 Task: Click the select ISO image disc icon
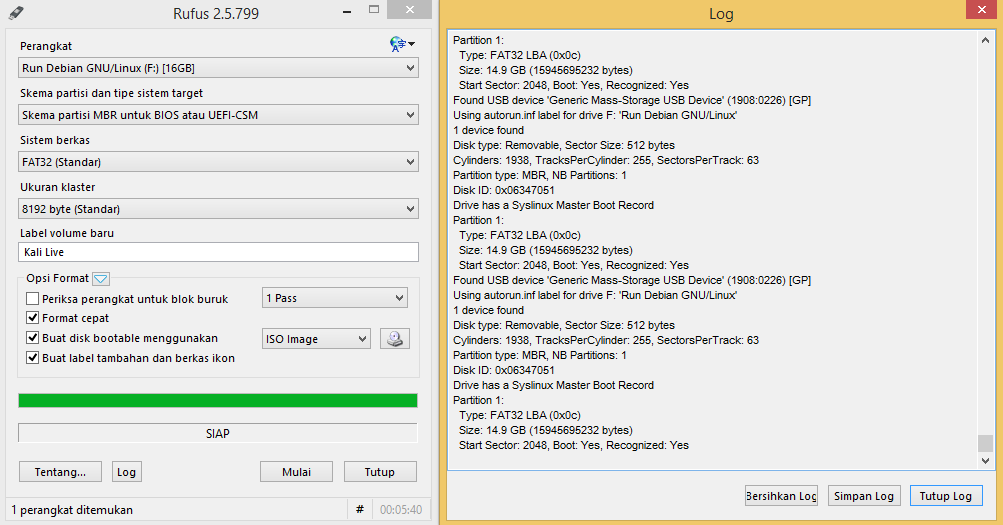coord(395,339)
